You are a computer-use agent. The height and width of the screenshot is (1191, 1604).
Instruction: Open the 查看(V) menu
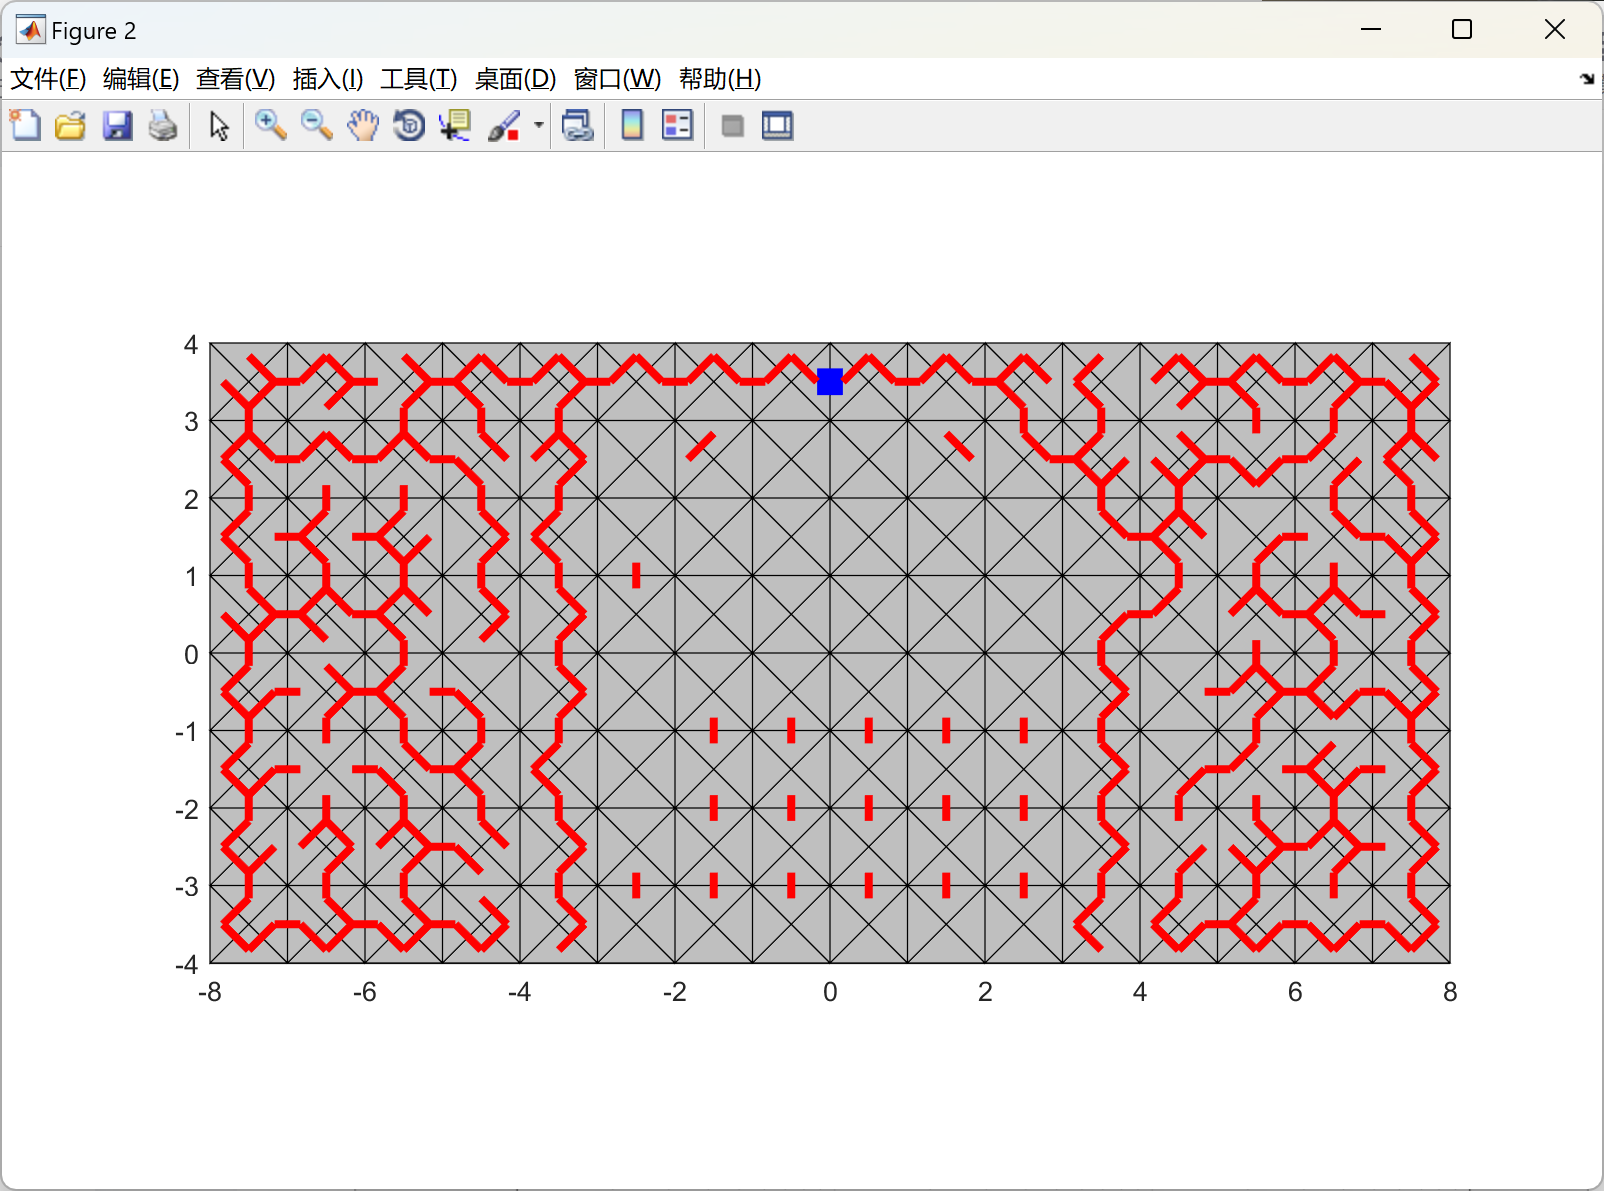coord(235,79)
